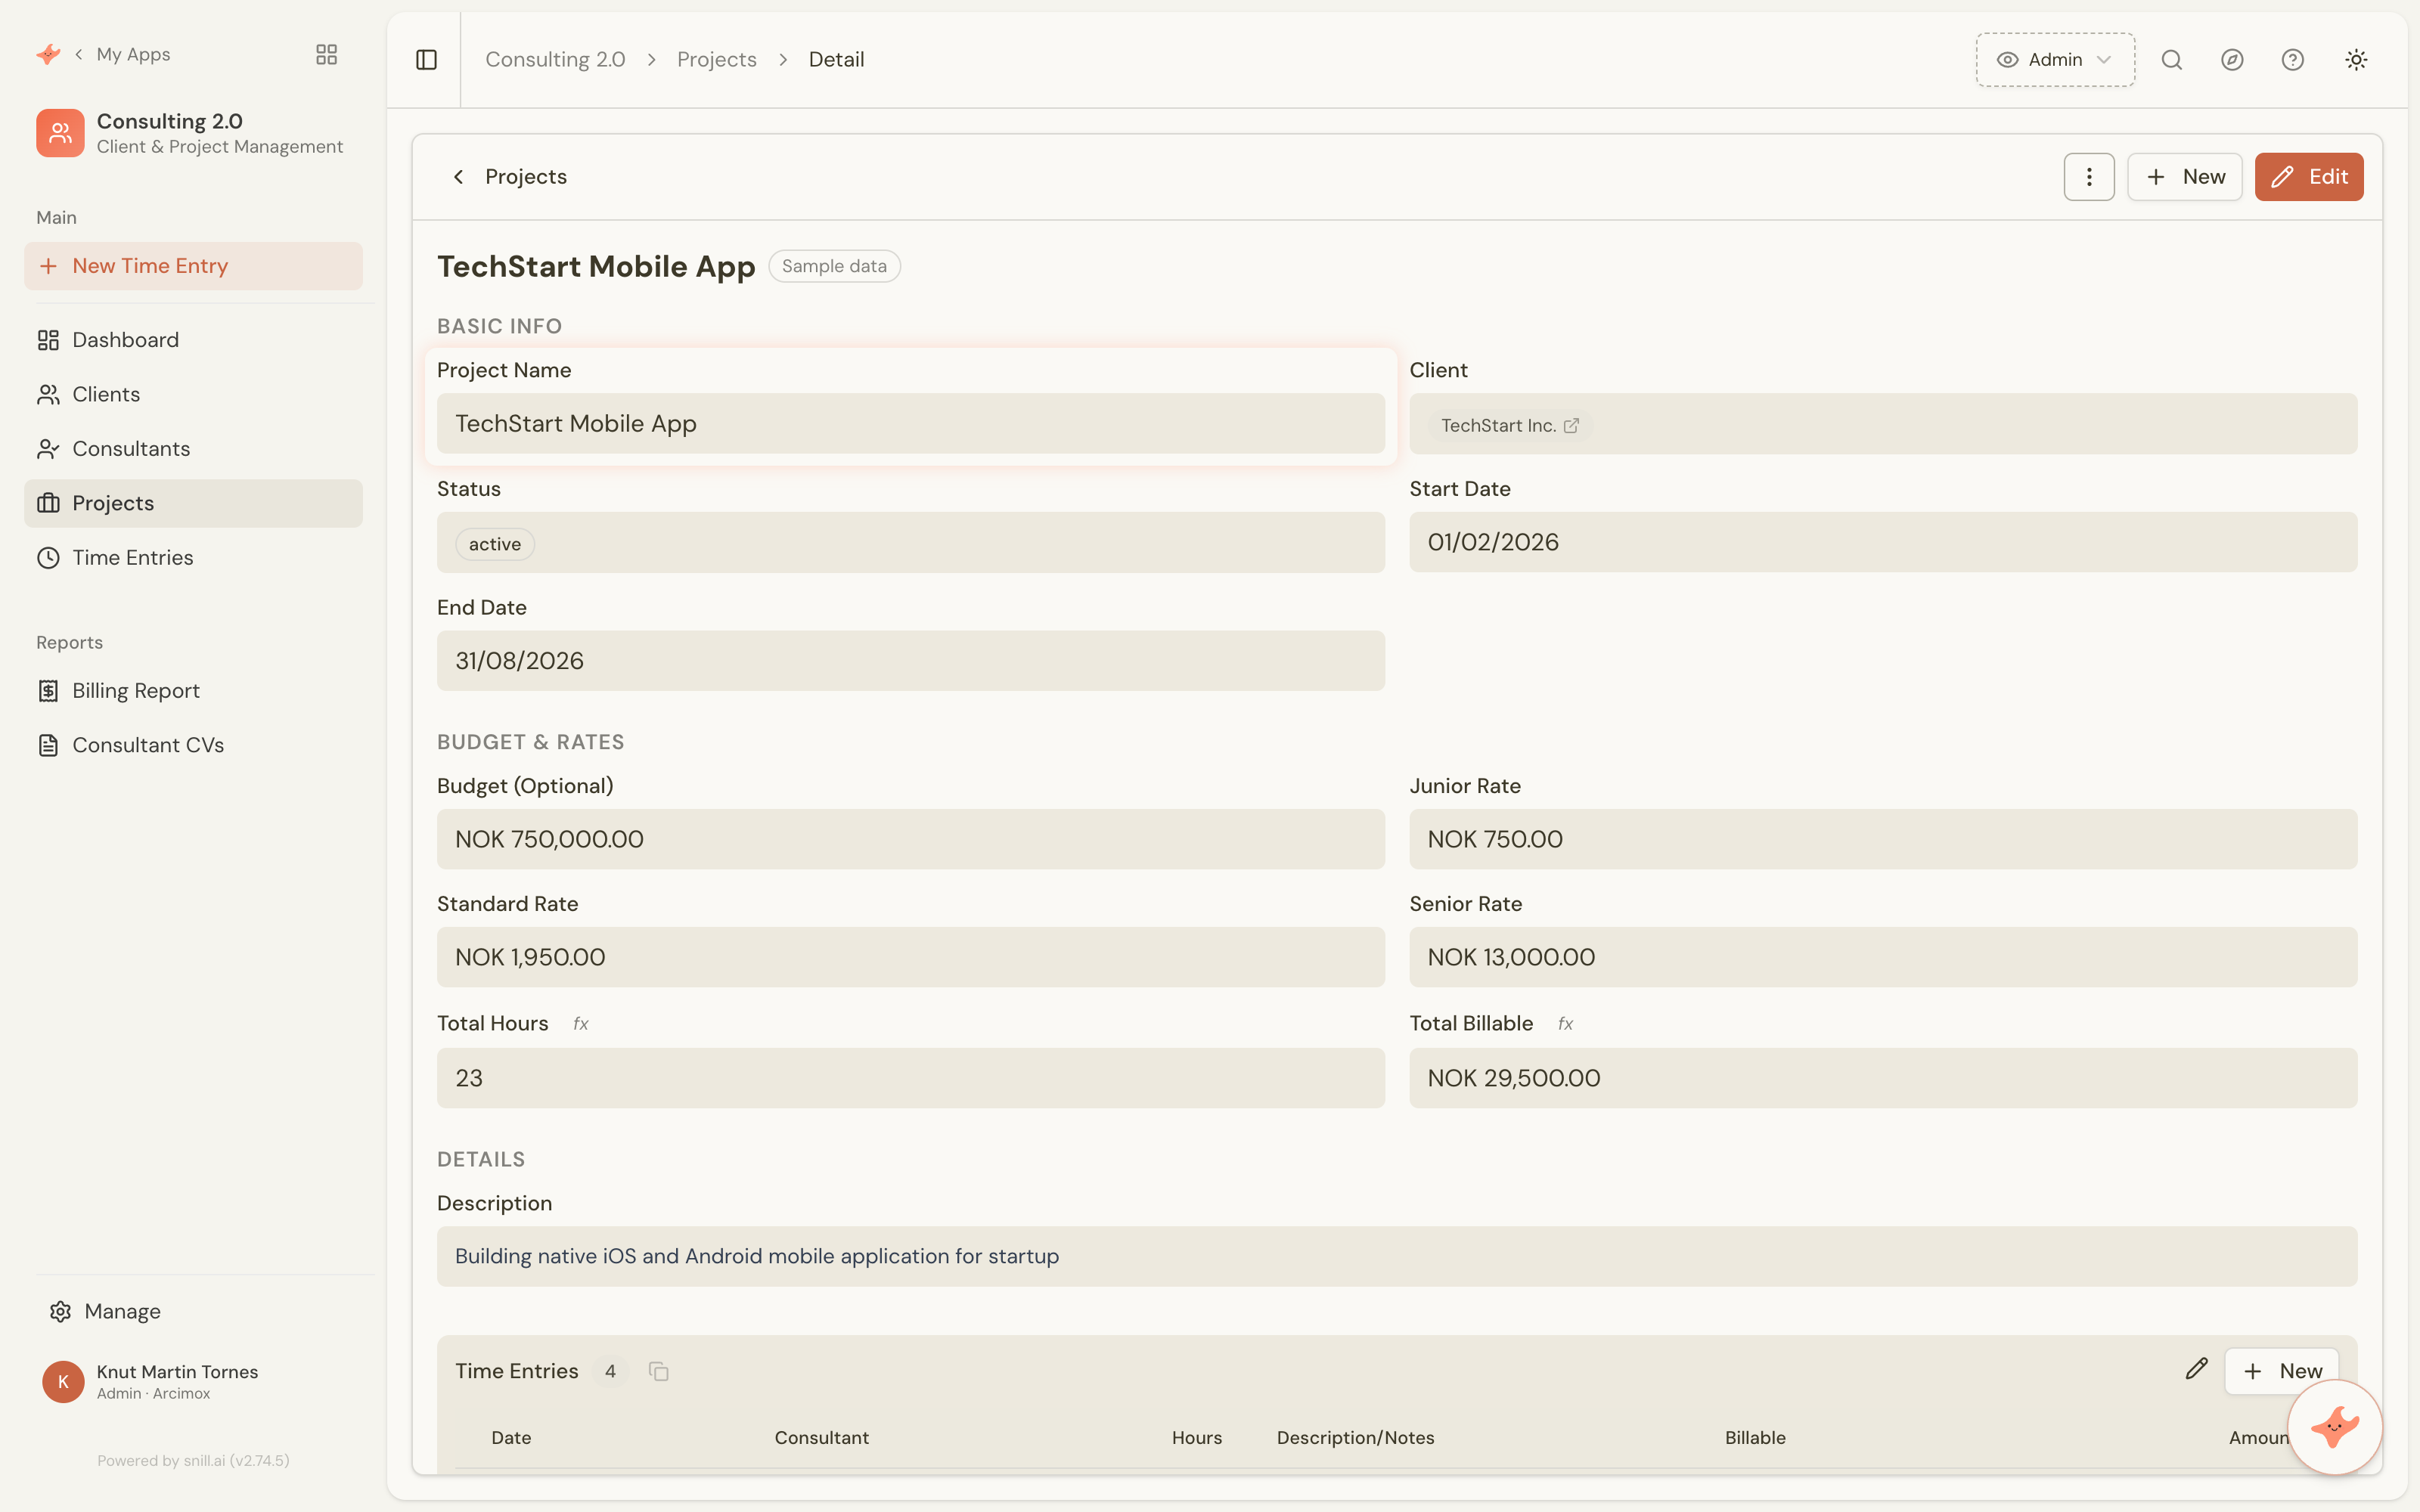The image size is (2420, 1512).
Task: Click the fx icon beside Total Billable
Action: click(x=1565, y=1024)
